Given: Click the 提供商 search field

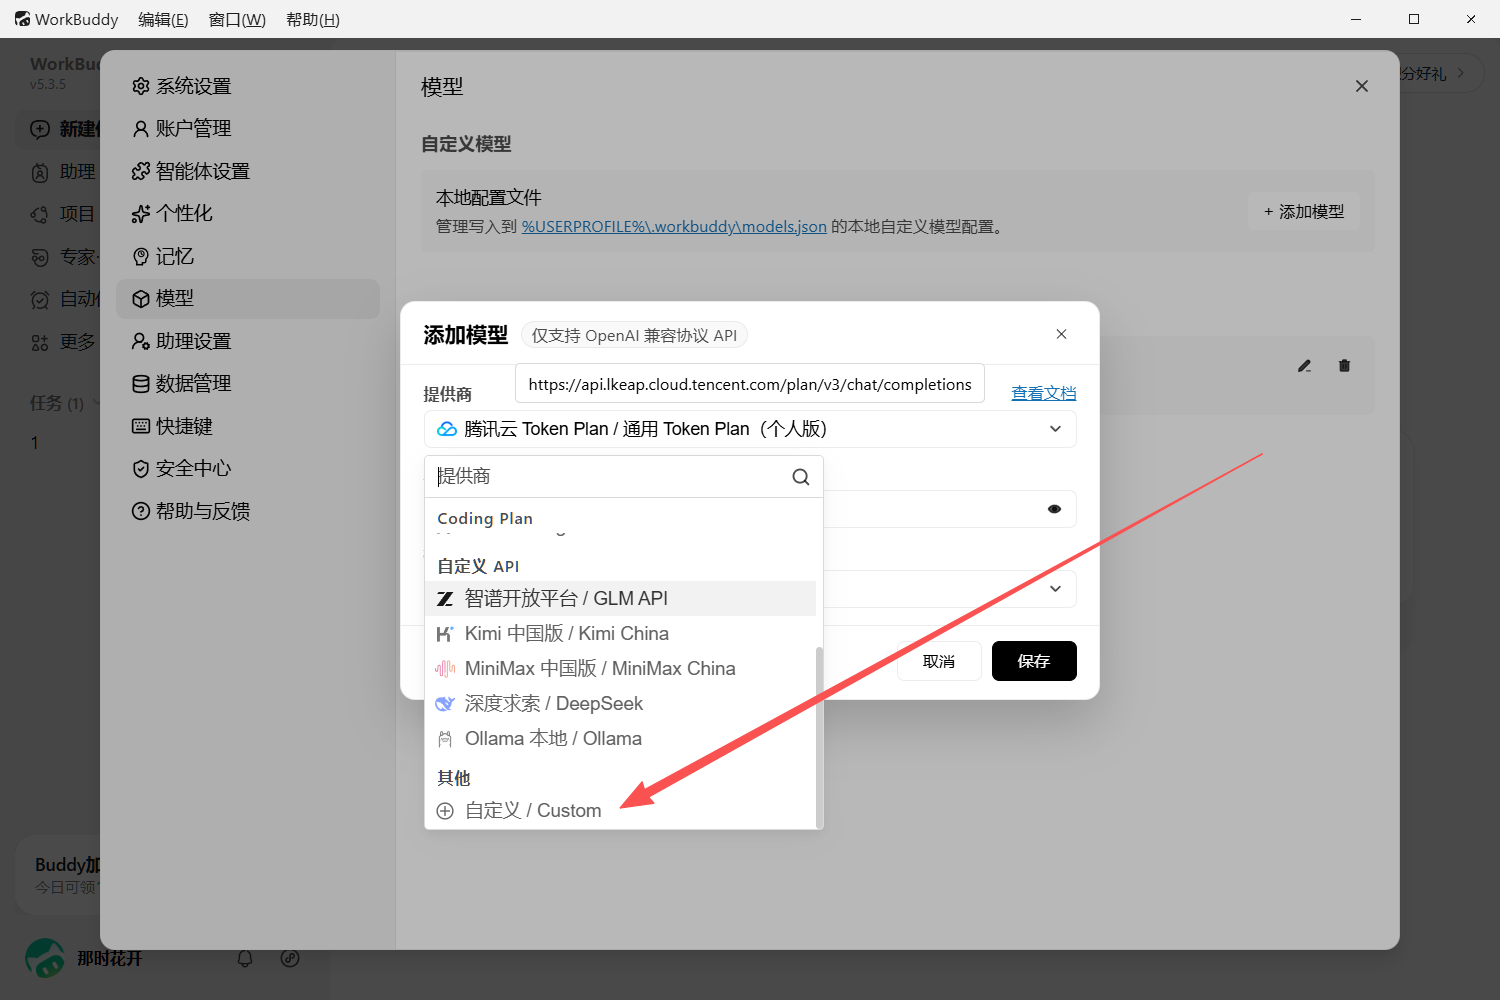Looking at the screenshot, I should tap(610, 476).
